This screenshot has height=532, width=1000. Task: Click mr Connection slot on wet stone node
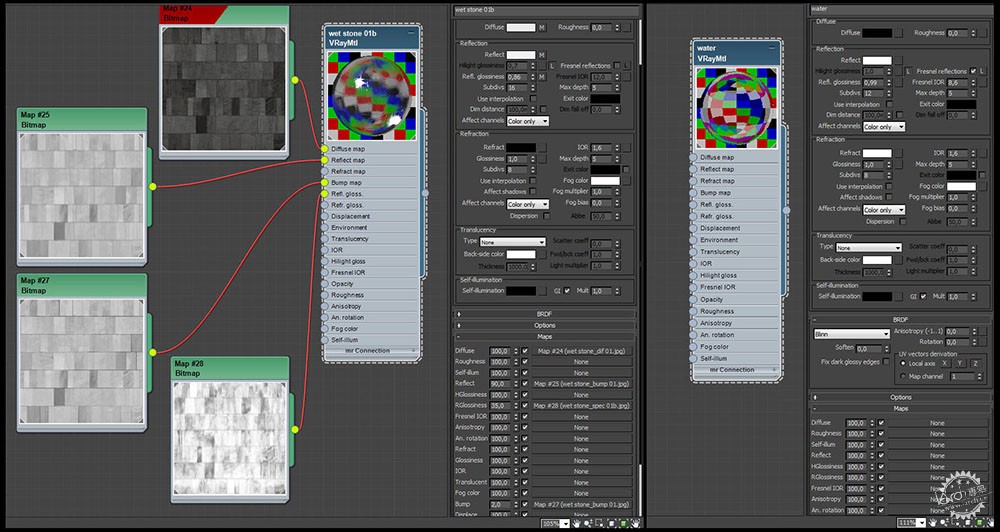[371, 351]
